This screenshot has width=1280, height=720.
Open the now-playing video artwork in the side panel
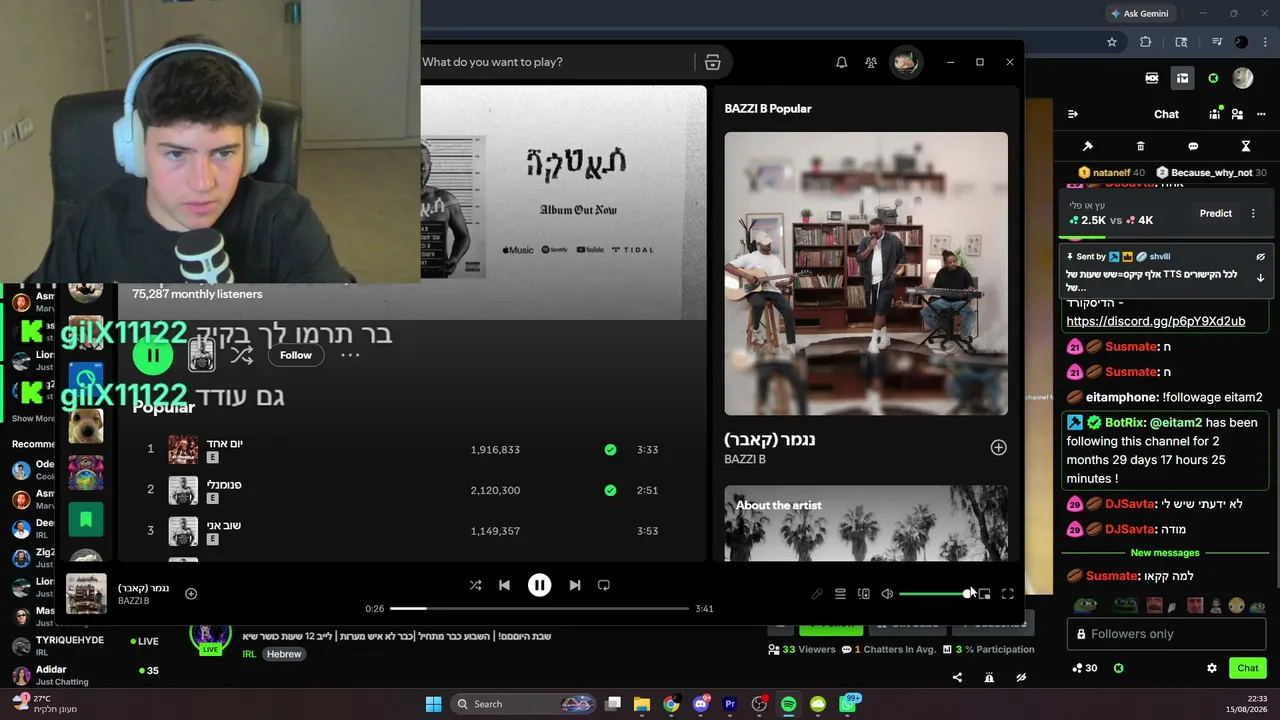pyautogui.click(x=866, y=273)
